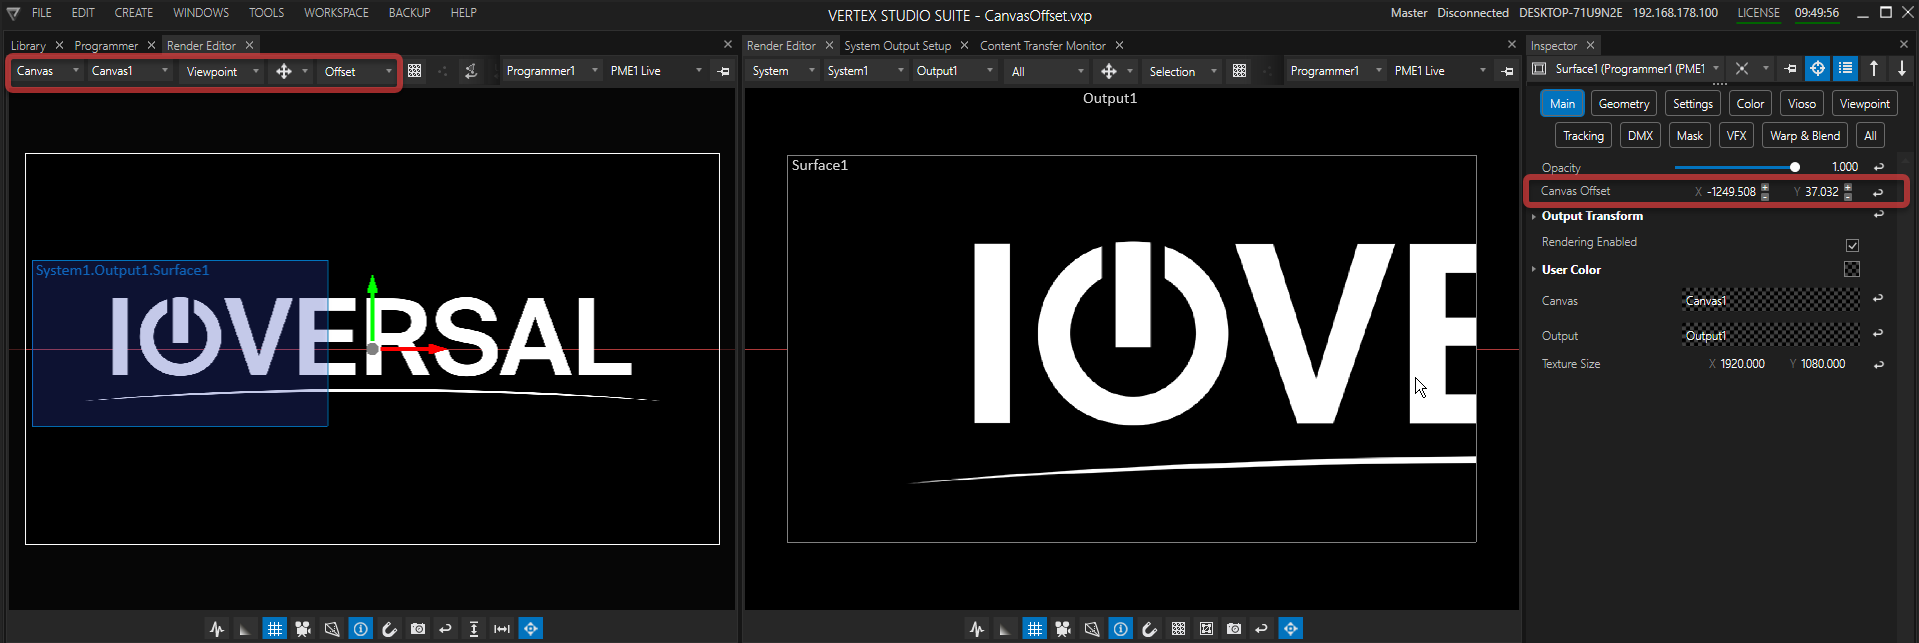Toggle the list view icon in Inspector header
1919x643 pixels.
coord(1845,68)
